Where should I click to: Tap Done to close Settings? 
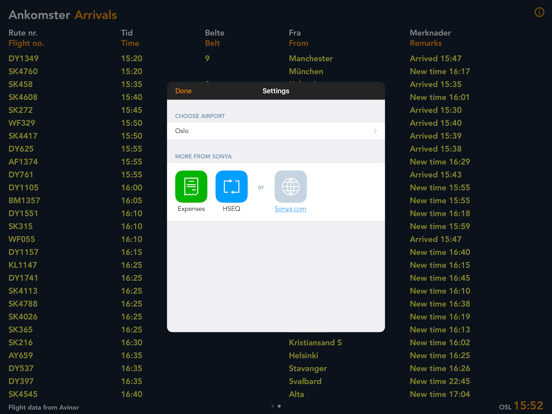pyautogui.click(x=183, y=91)
